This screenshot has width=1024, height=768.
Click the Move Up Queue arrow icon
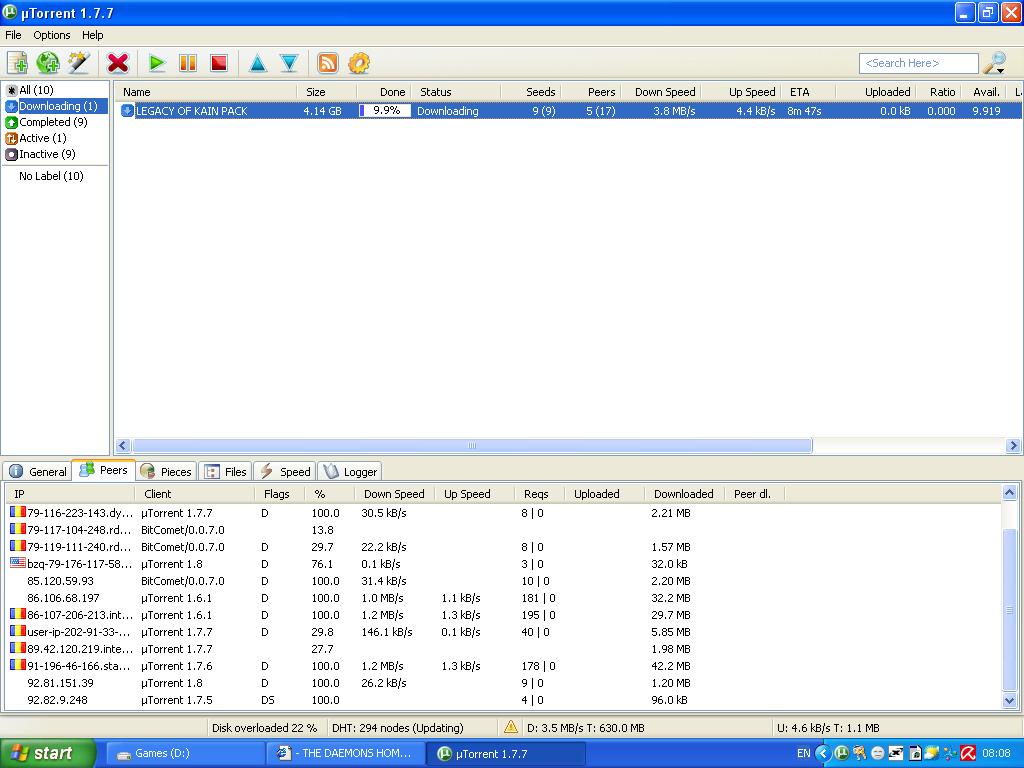258,63
